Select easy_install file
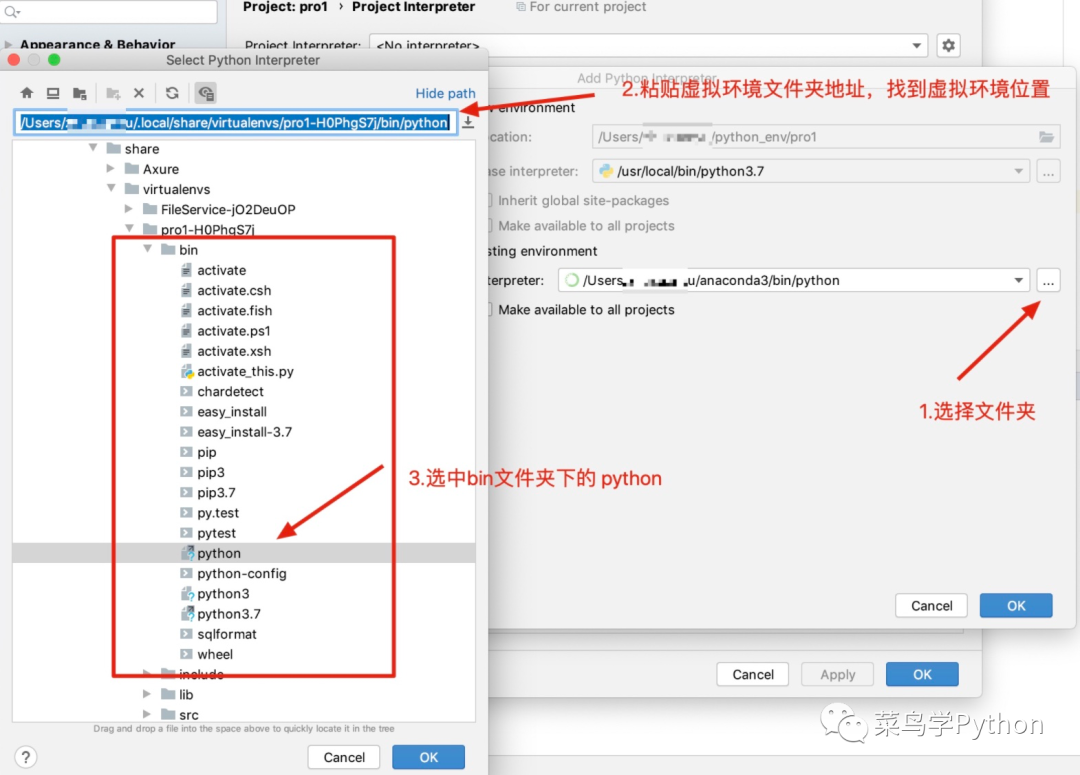This screenshot has width=1080, height=775. coord(224,412)
